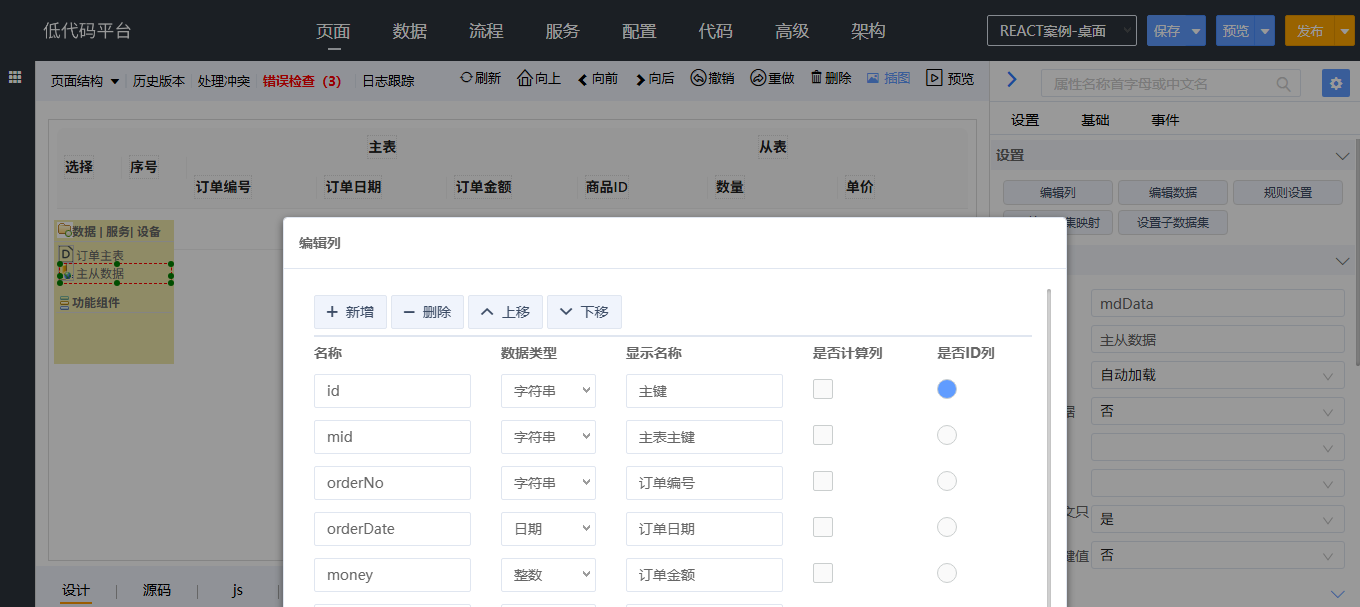Switch to 源码 bottom tab
Image resolution: width=1360 pixels, height=607 pixels.
click(157, 590)
